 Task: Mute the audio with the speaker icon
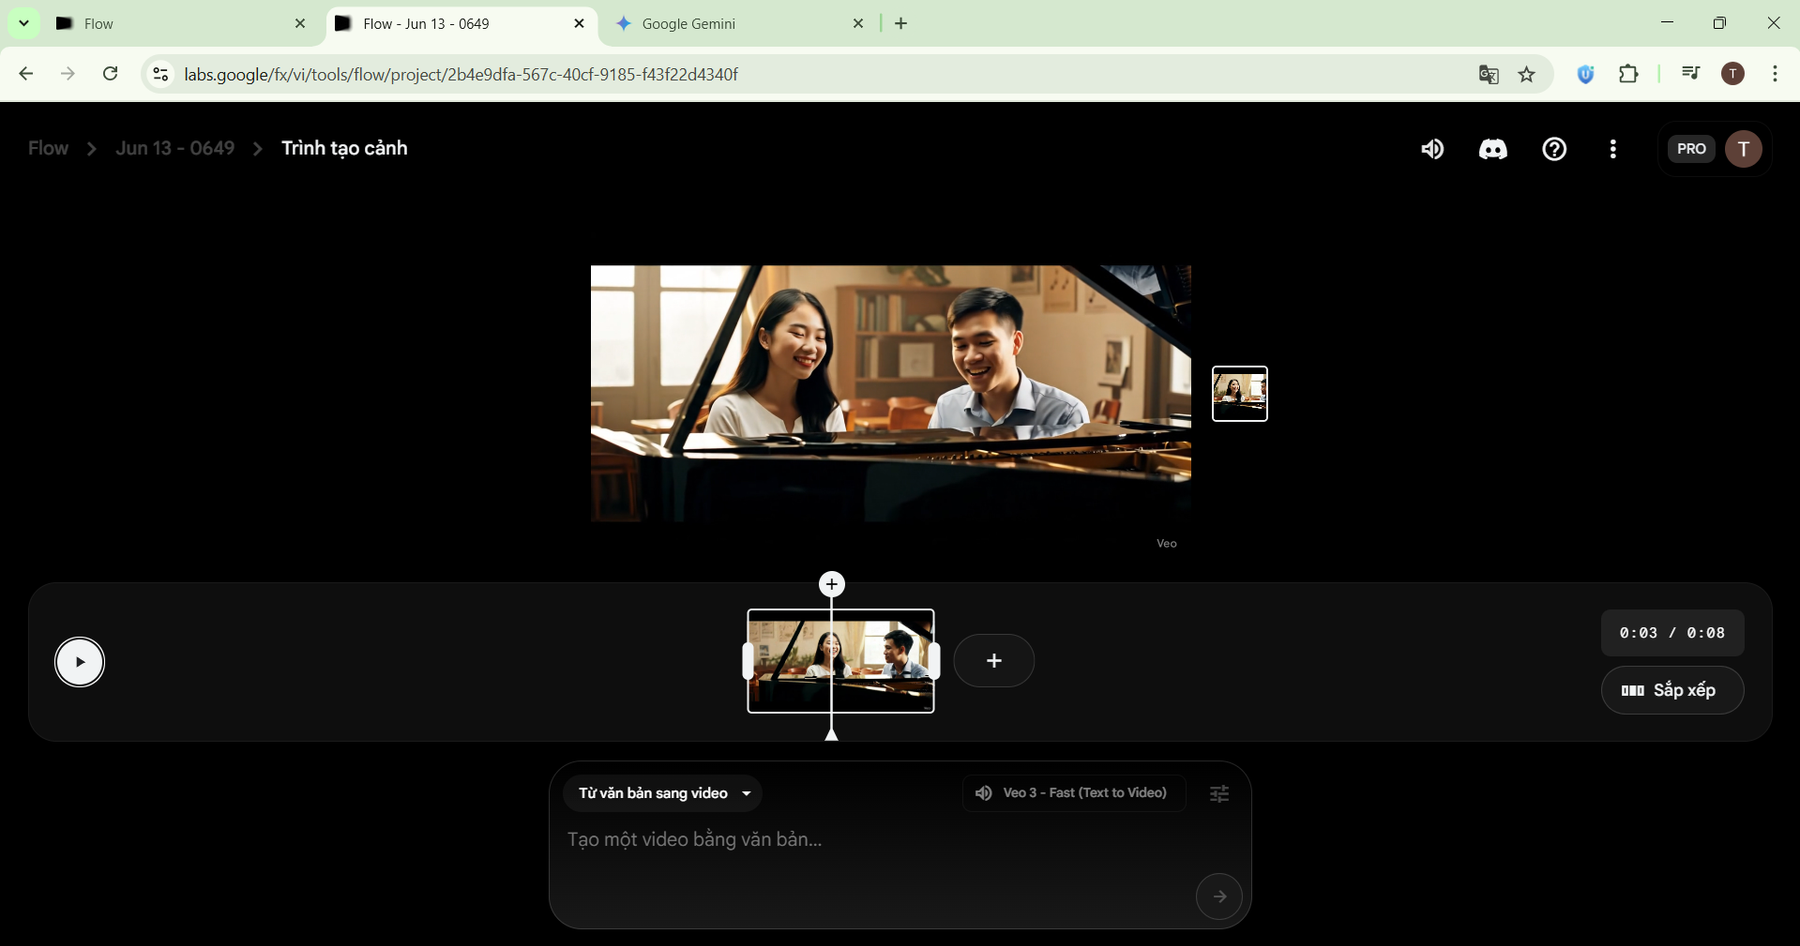coord(1432,149)
